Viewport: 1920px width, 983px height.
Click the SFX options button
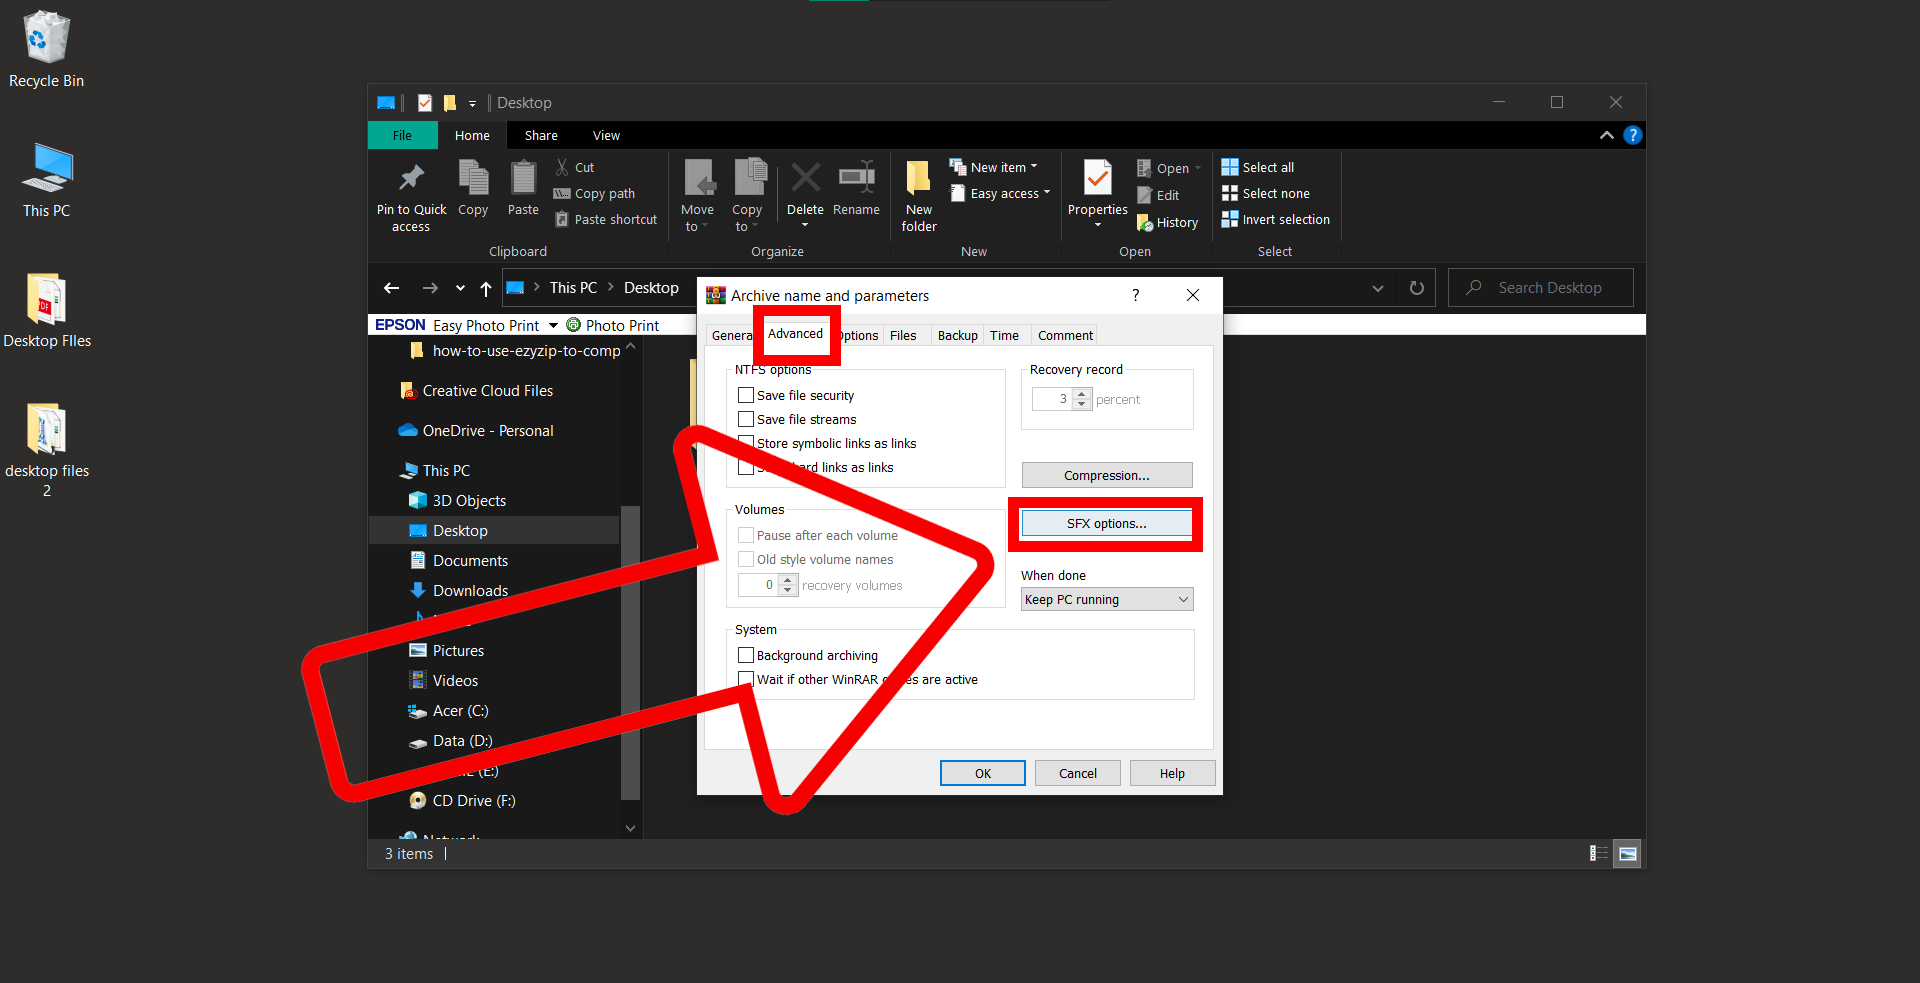(x=1105, y=523)
